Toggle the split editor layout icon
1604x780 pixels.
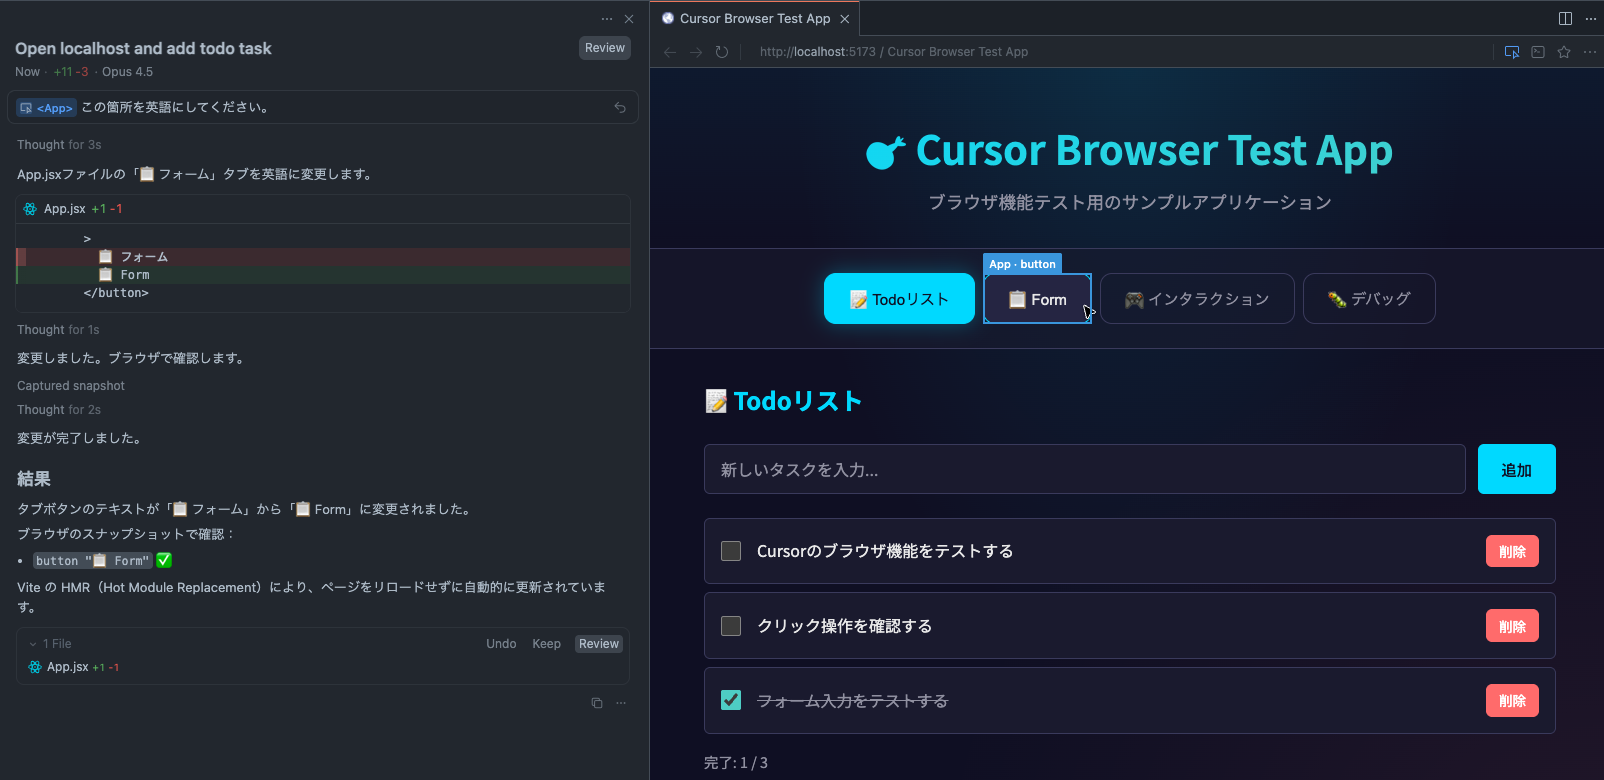point(1565,19)
